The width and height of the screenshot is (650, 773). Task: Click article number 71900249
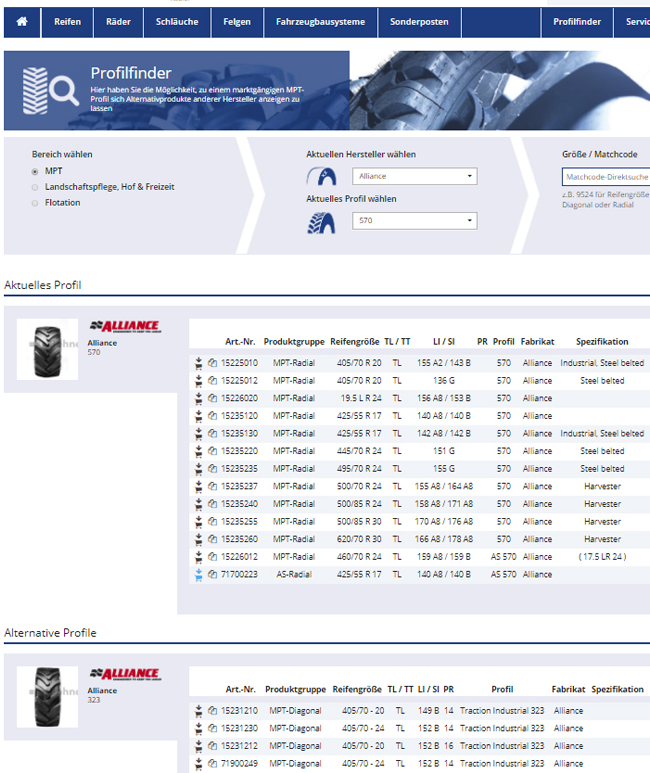pos(239,764)
